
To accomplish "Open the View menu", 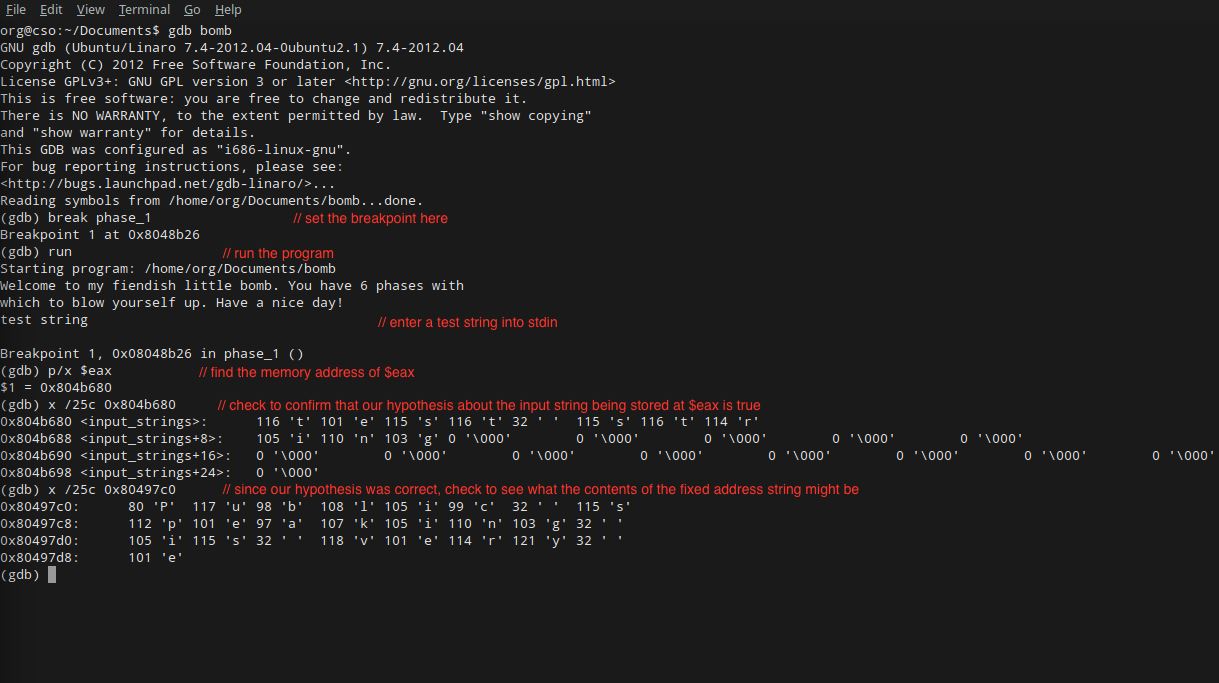I will tap(91, 9).
